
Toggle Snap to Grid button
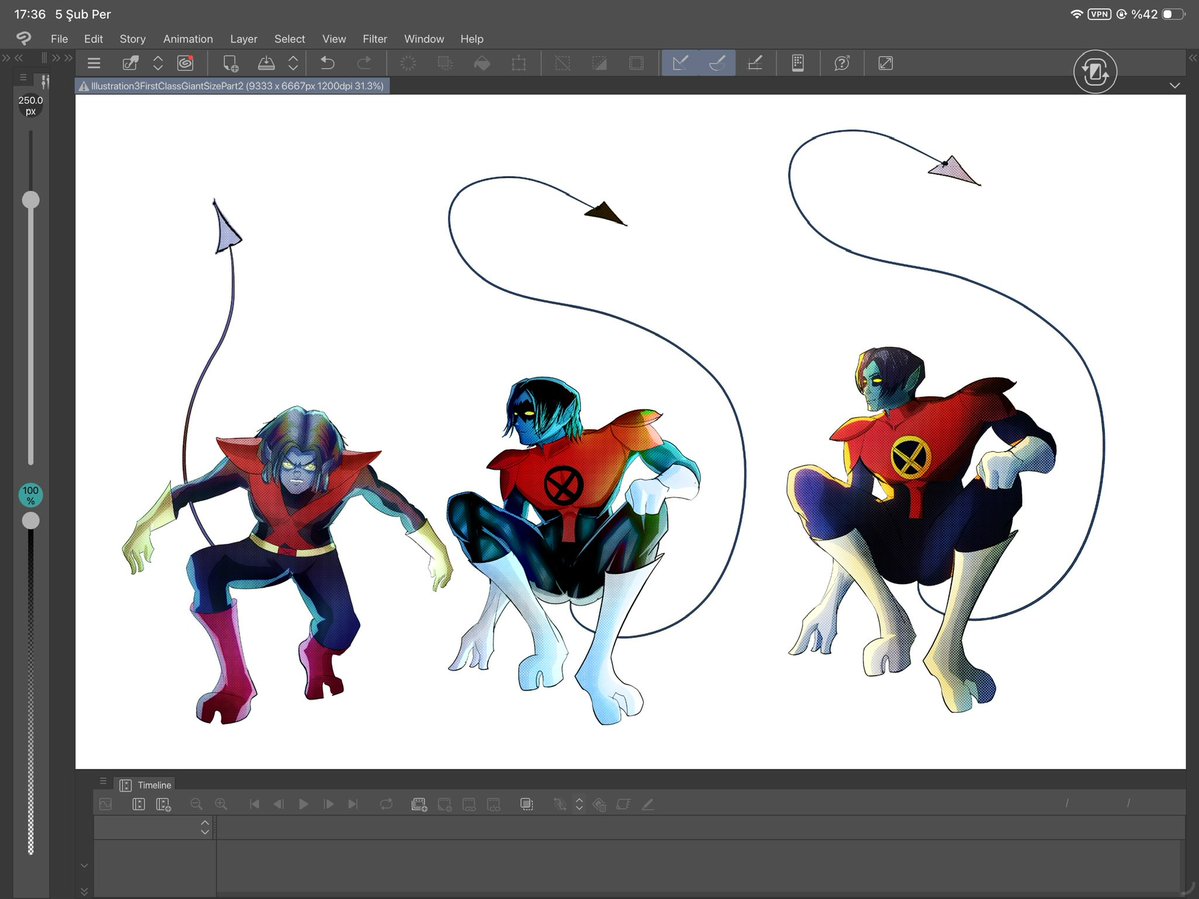pos(754,63)
